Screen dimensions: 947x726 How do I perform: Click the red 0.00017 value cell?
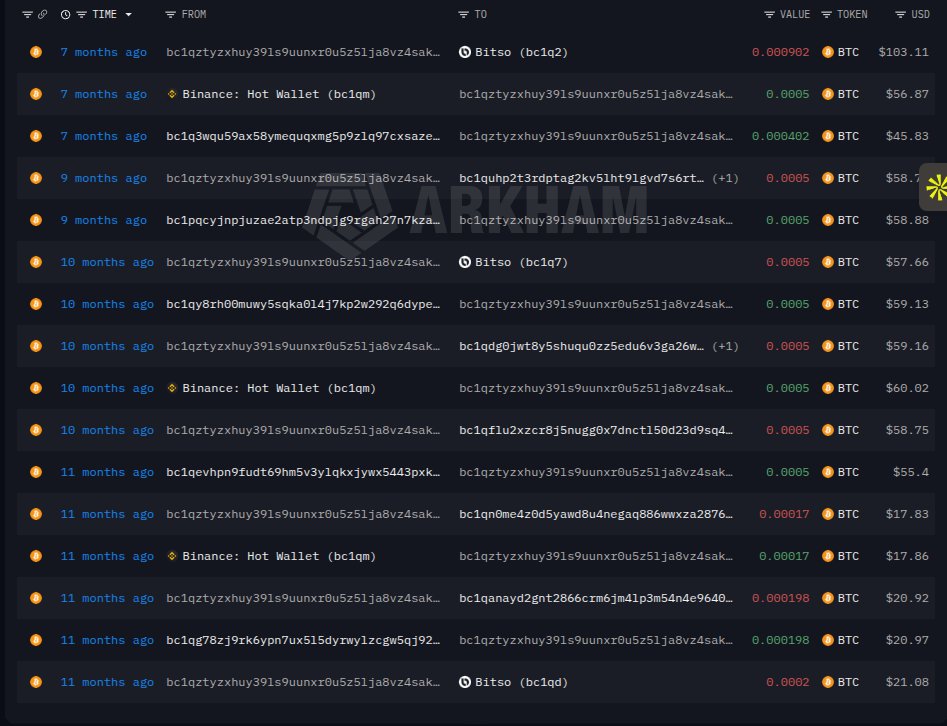(784, 514)
